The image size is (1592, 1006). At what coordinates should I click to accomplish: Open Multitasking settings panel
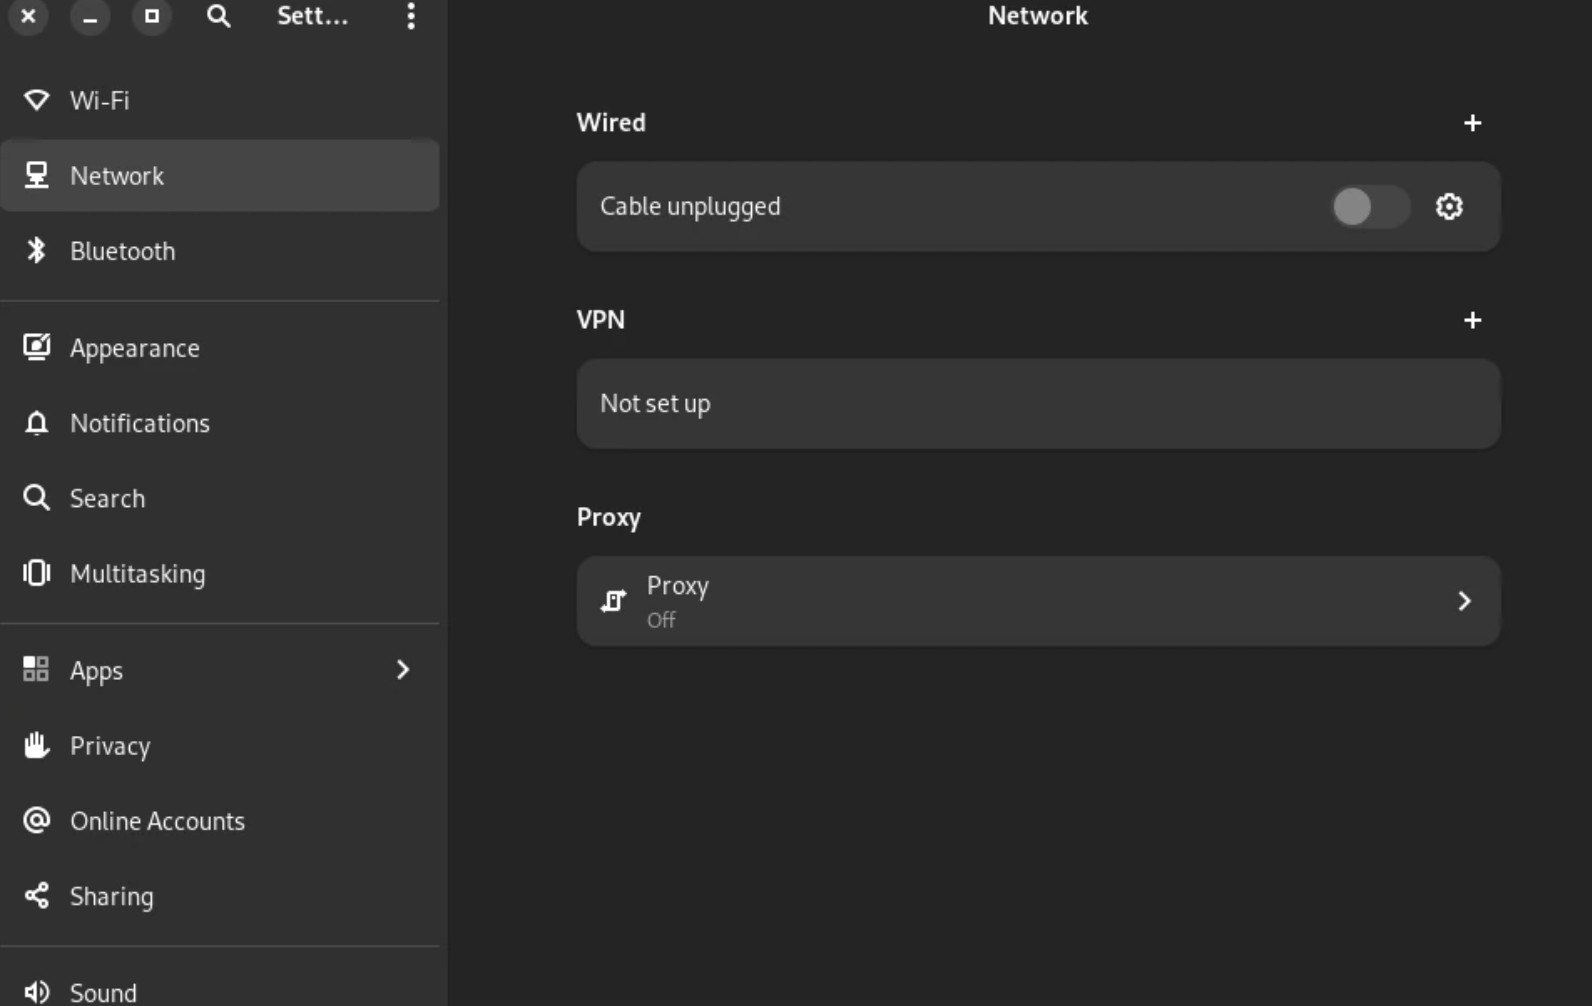tap(220, 573)
